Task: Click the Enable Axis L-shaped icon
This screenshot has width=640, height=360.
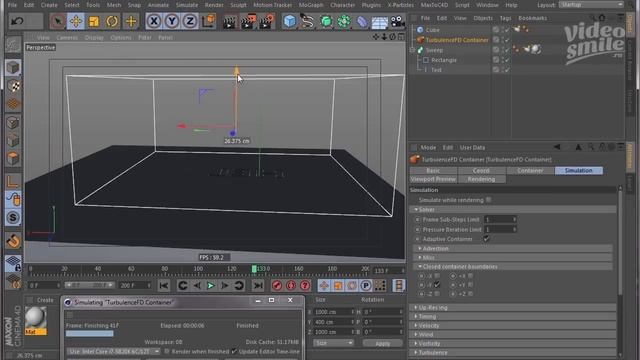Action: (x=13, y=181)
